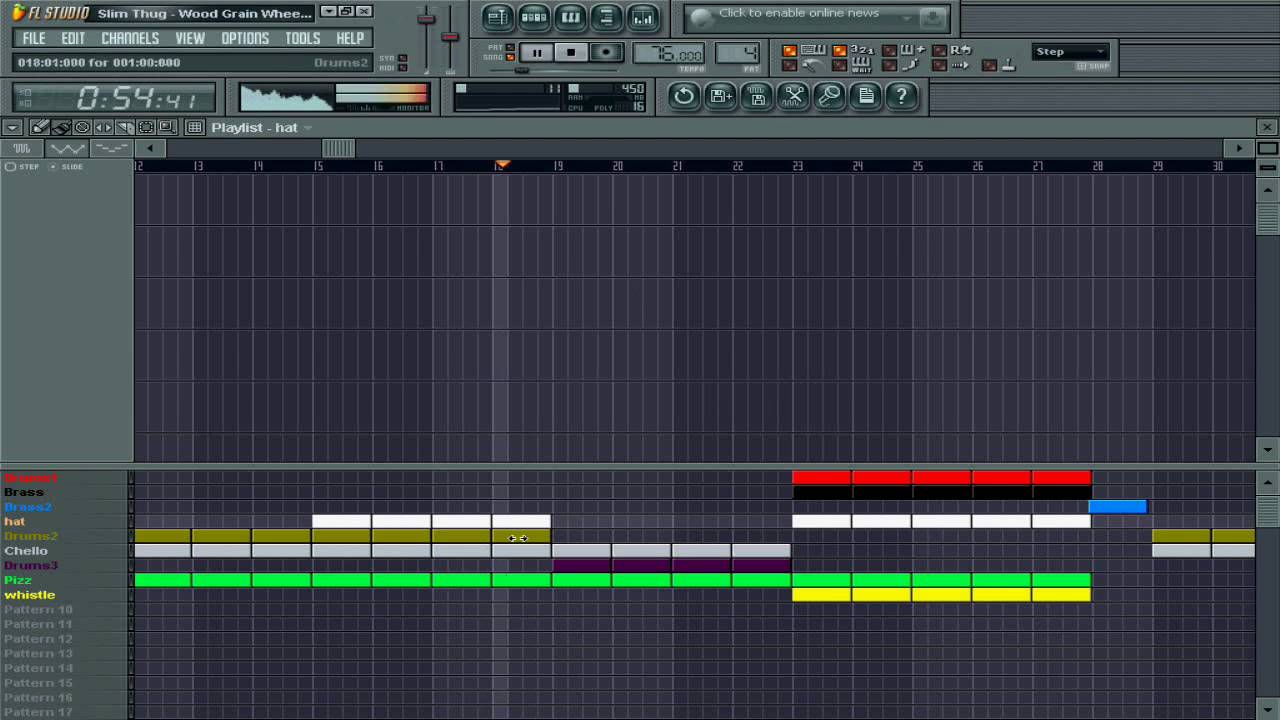Select the paint brush tool in playlist
Viewport: 1280px width, 720px height.
[x=61, y=127]
